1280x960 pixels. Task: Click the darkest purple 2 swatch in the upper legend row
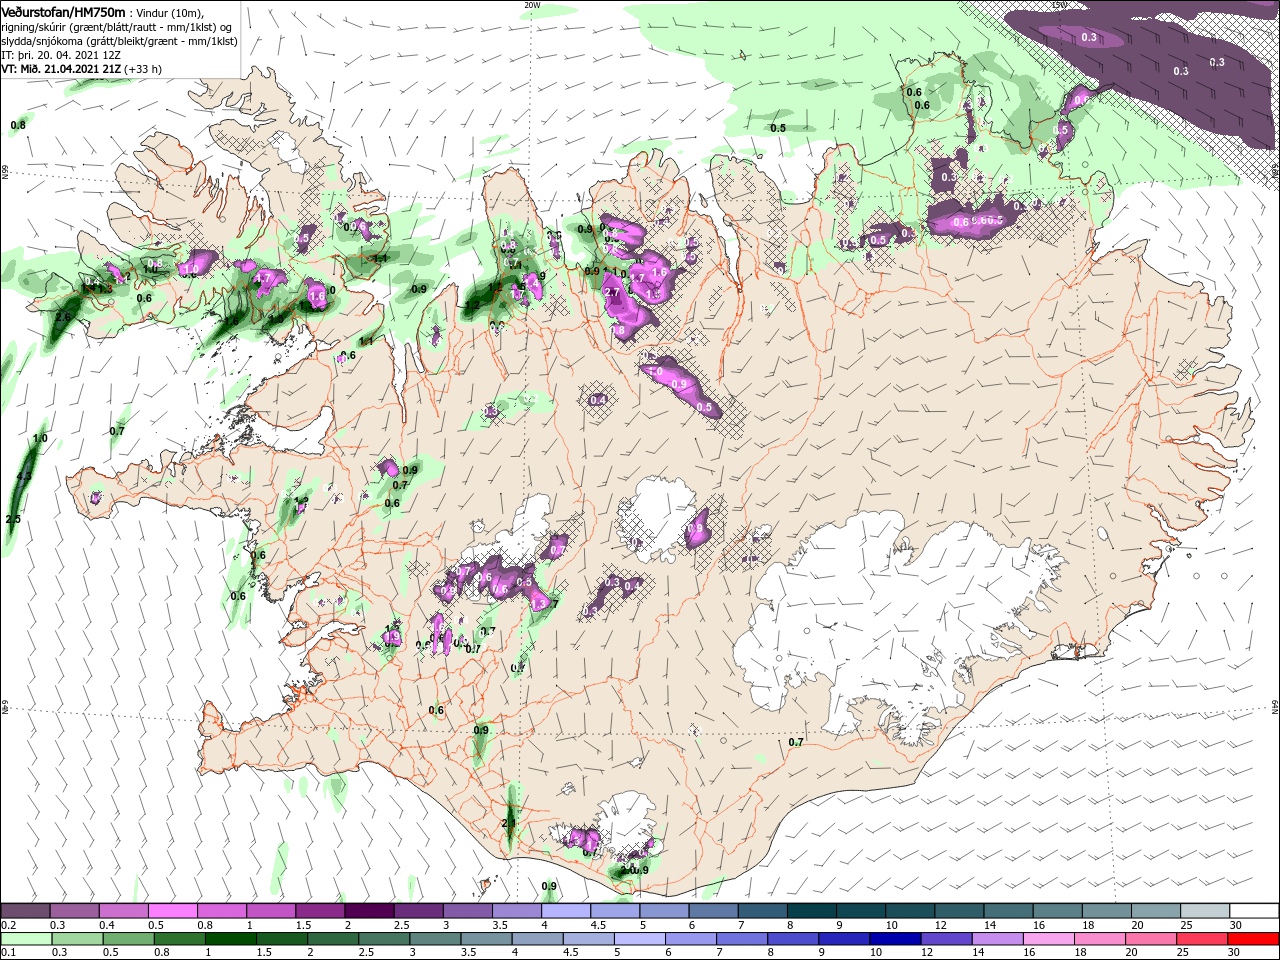pyautogui.click(x=368, y=911)
